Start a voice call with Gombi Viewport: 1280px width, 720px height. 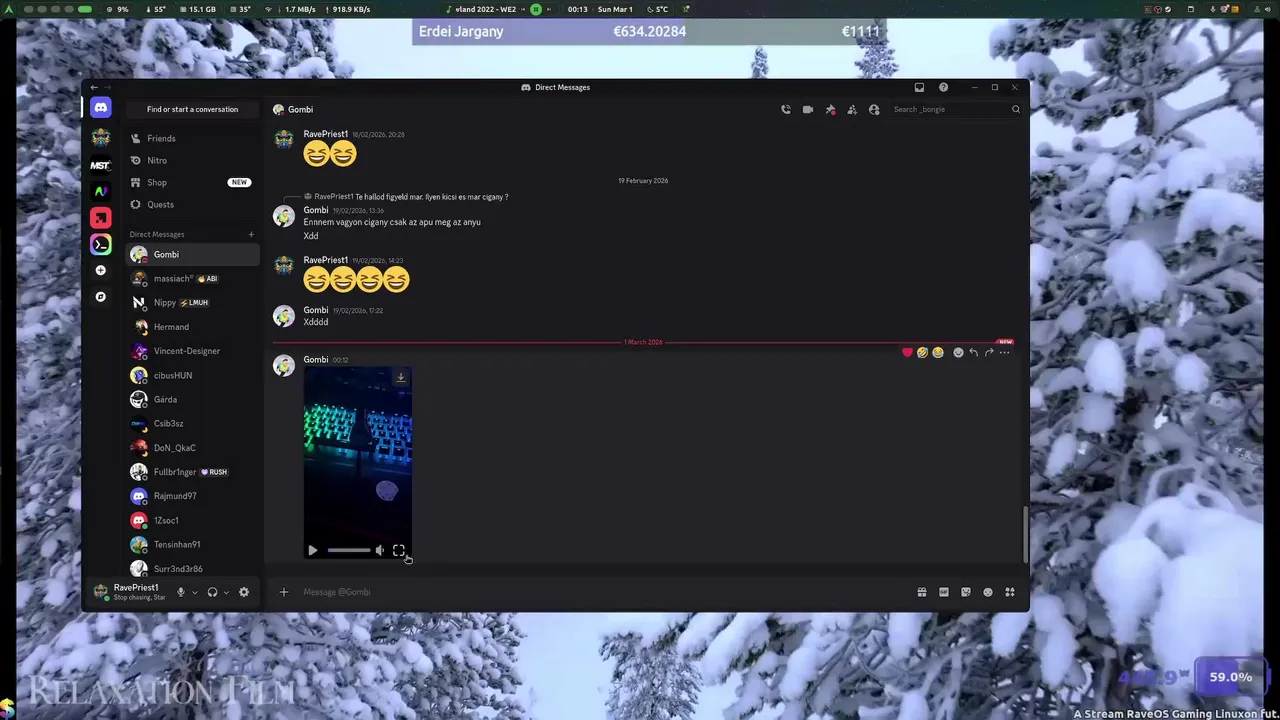[x=786, y=109]
